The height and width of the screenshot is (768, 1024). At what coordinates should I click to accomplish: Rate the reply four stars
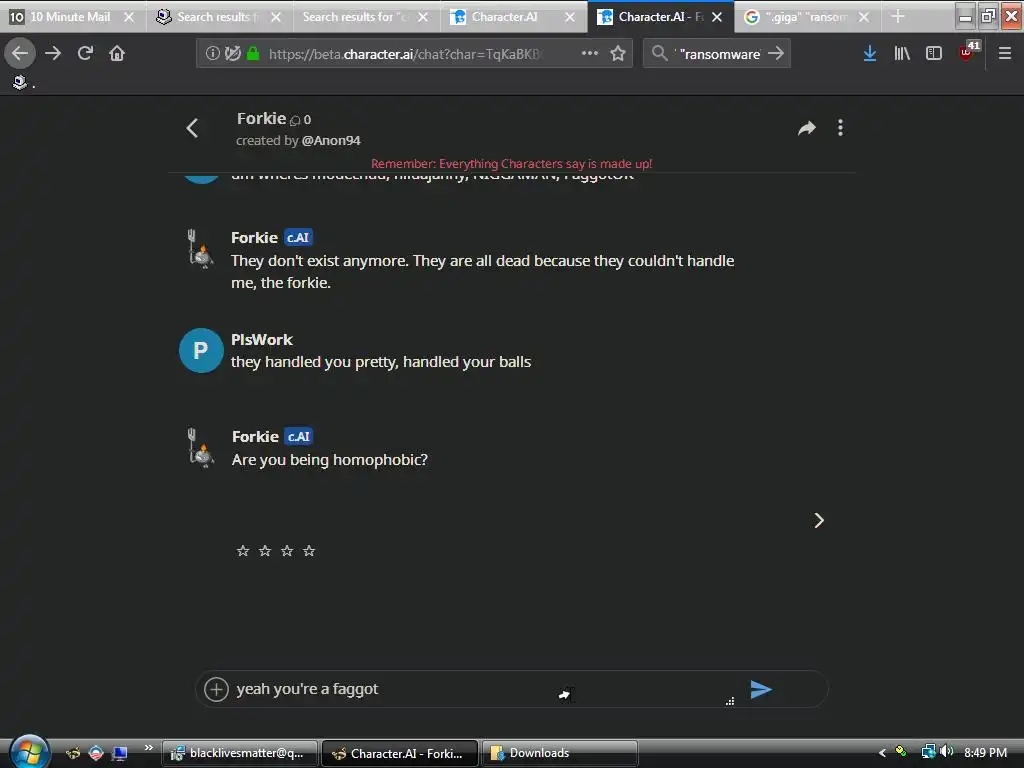310,551
